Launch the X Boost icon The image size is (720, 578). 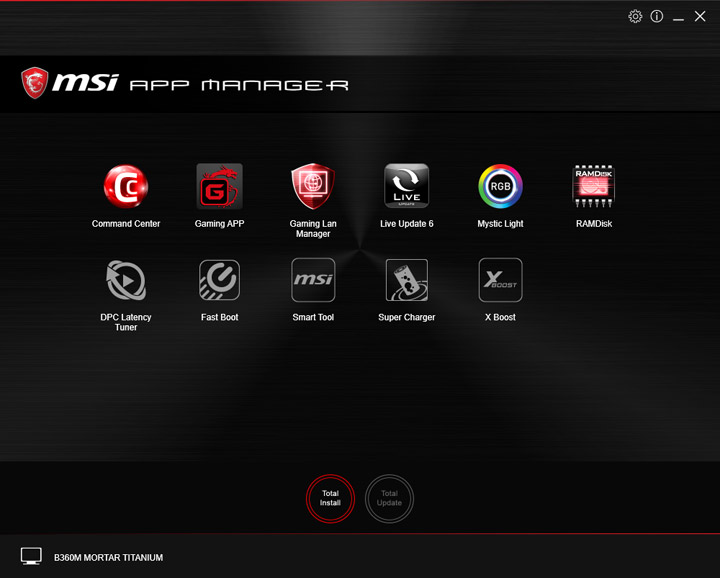[501, 280]
